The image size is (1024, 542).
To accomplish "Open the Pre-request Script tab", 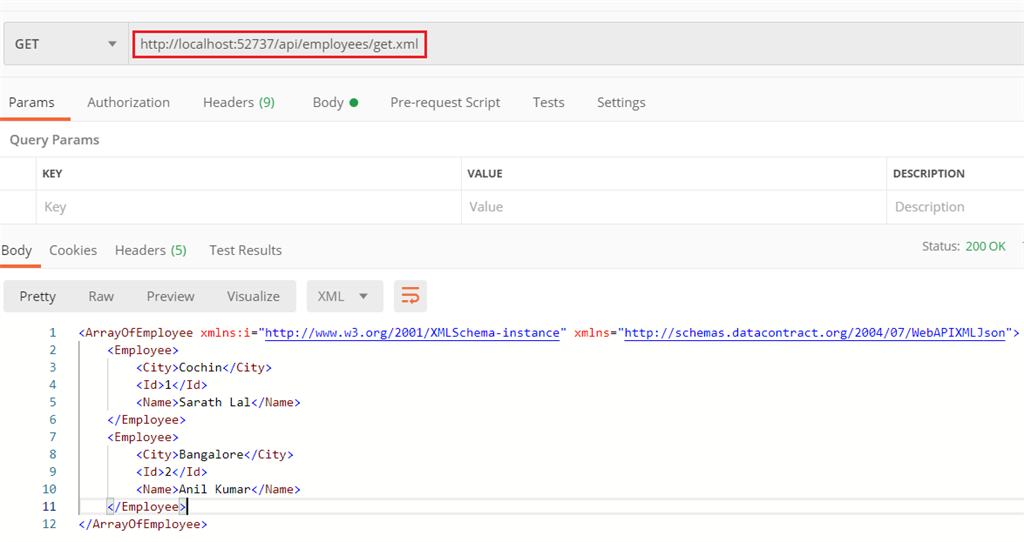I will (x=445, y=102).
